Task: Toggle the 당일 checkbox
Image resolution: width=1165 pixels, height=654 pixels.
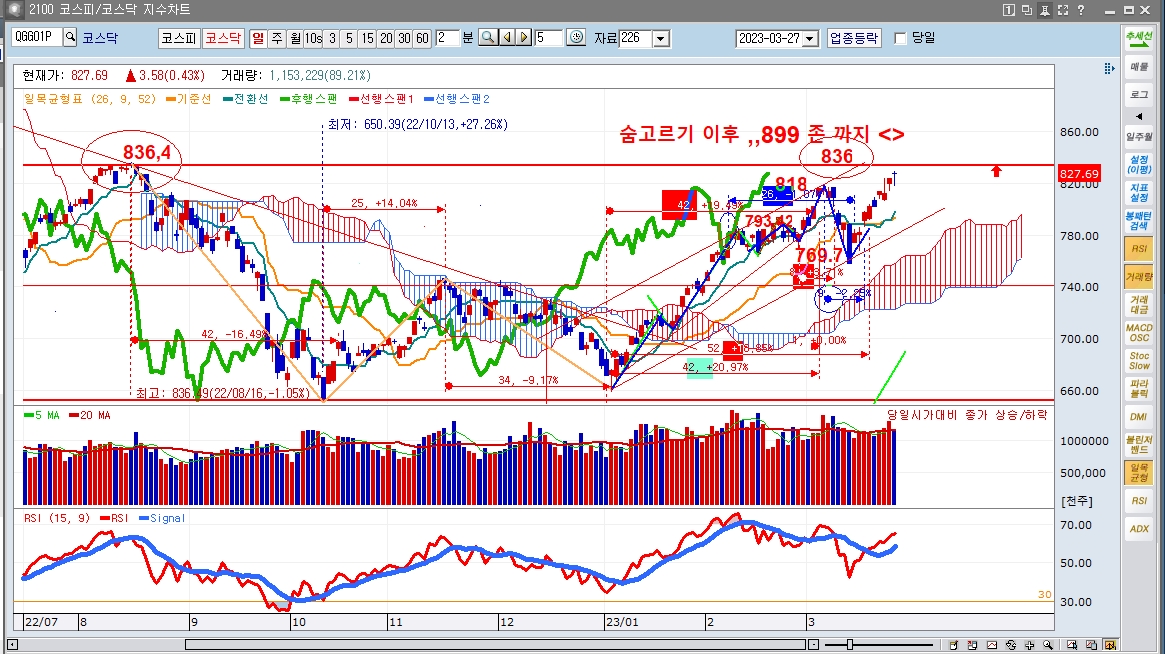Action: tap(900, 38)
